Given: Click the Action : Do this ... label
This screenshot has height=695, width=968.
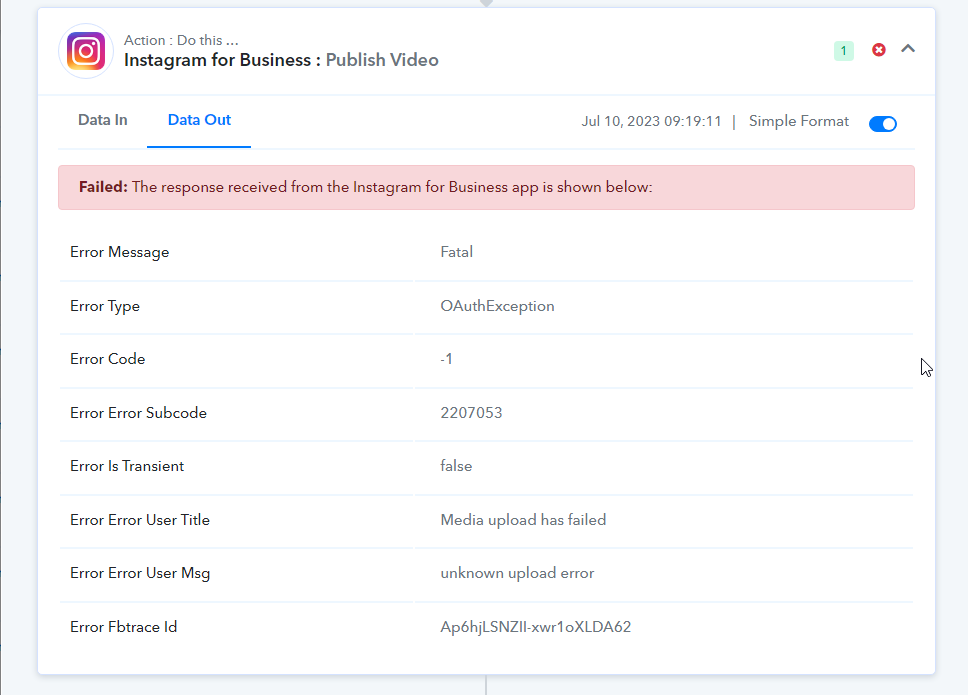Looking at the screenshot, I should tap(181, 40).
